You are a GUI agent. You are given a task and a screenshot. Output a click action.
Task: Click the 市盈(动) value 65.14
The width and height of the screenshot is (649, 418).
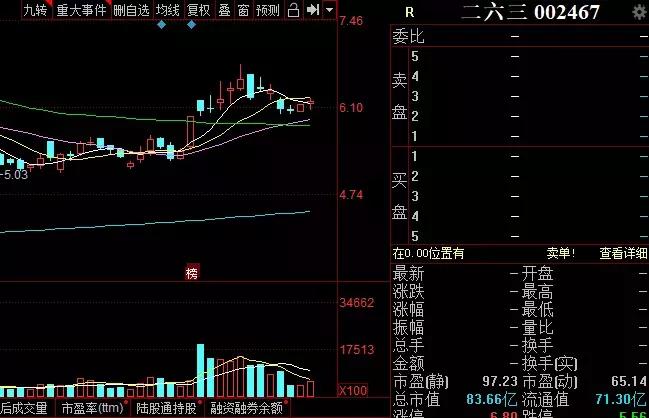pos(629,381)
